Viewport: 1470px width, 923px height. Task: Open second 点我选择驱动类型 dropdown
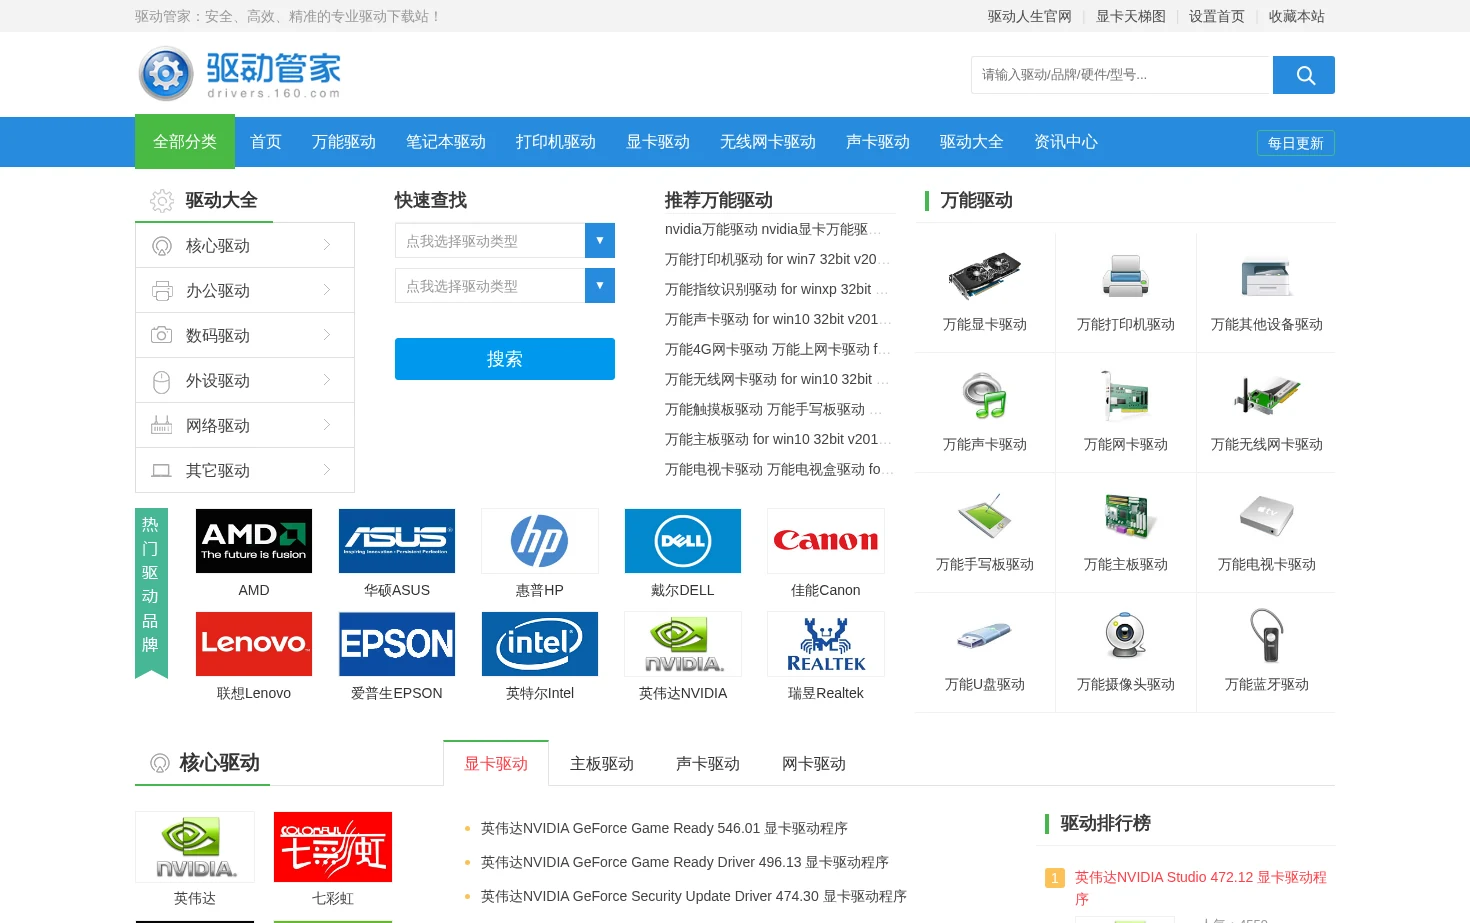pyautogui.click(x=505, y=286)
